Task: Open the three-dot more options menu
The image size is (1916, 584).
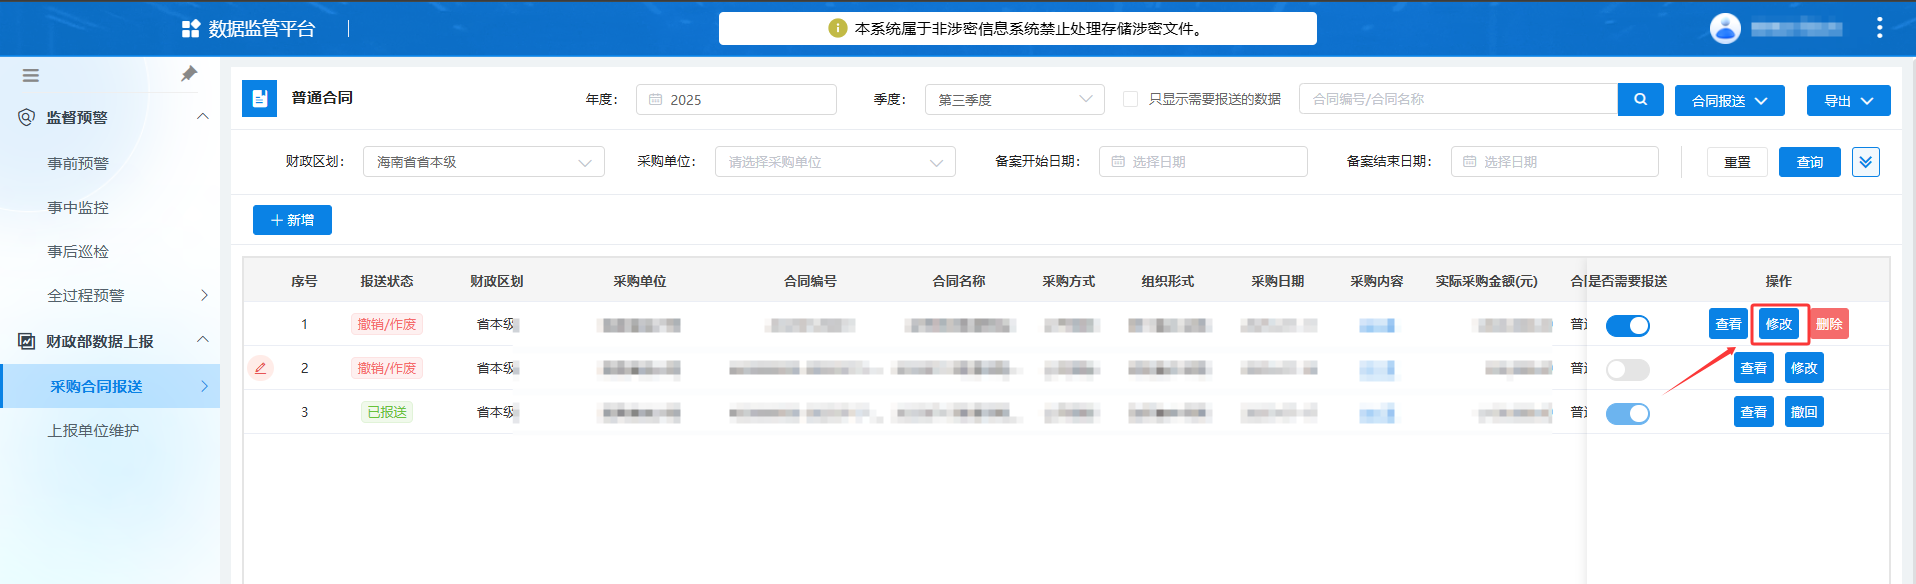Action: [x=1879, y=28]
